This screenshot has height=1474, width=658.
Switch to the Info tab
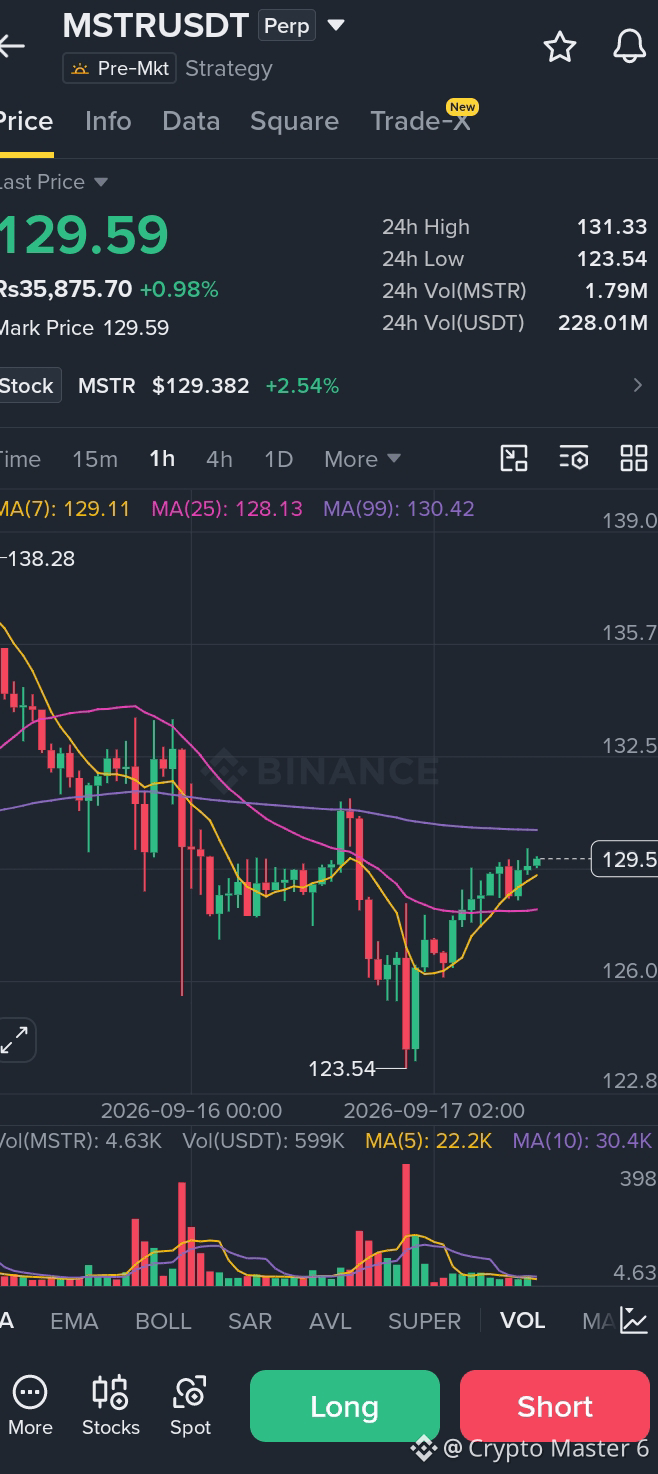click(108, 121)
